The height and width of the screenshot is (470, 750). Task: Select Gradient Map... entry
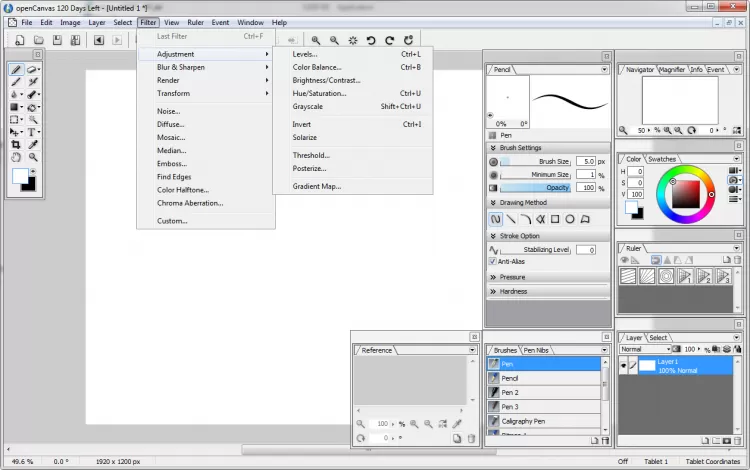pos(353,186)
